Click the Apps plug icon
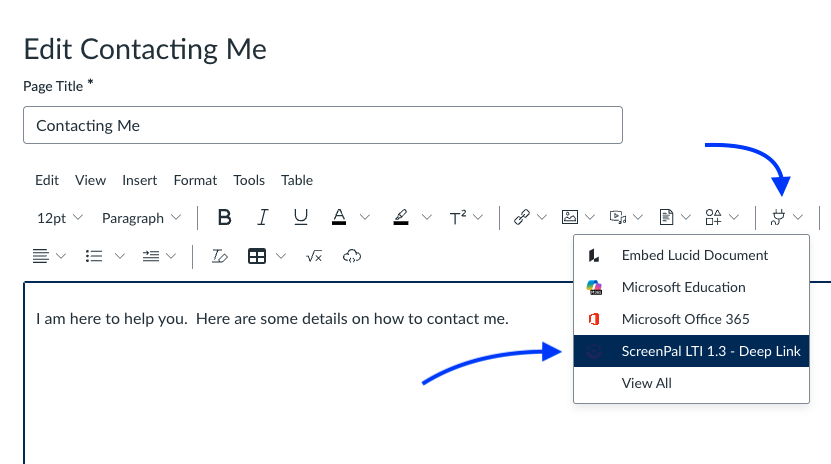Screen dimensions: 831x464 point(777,217)
